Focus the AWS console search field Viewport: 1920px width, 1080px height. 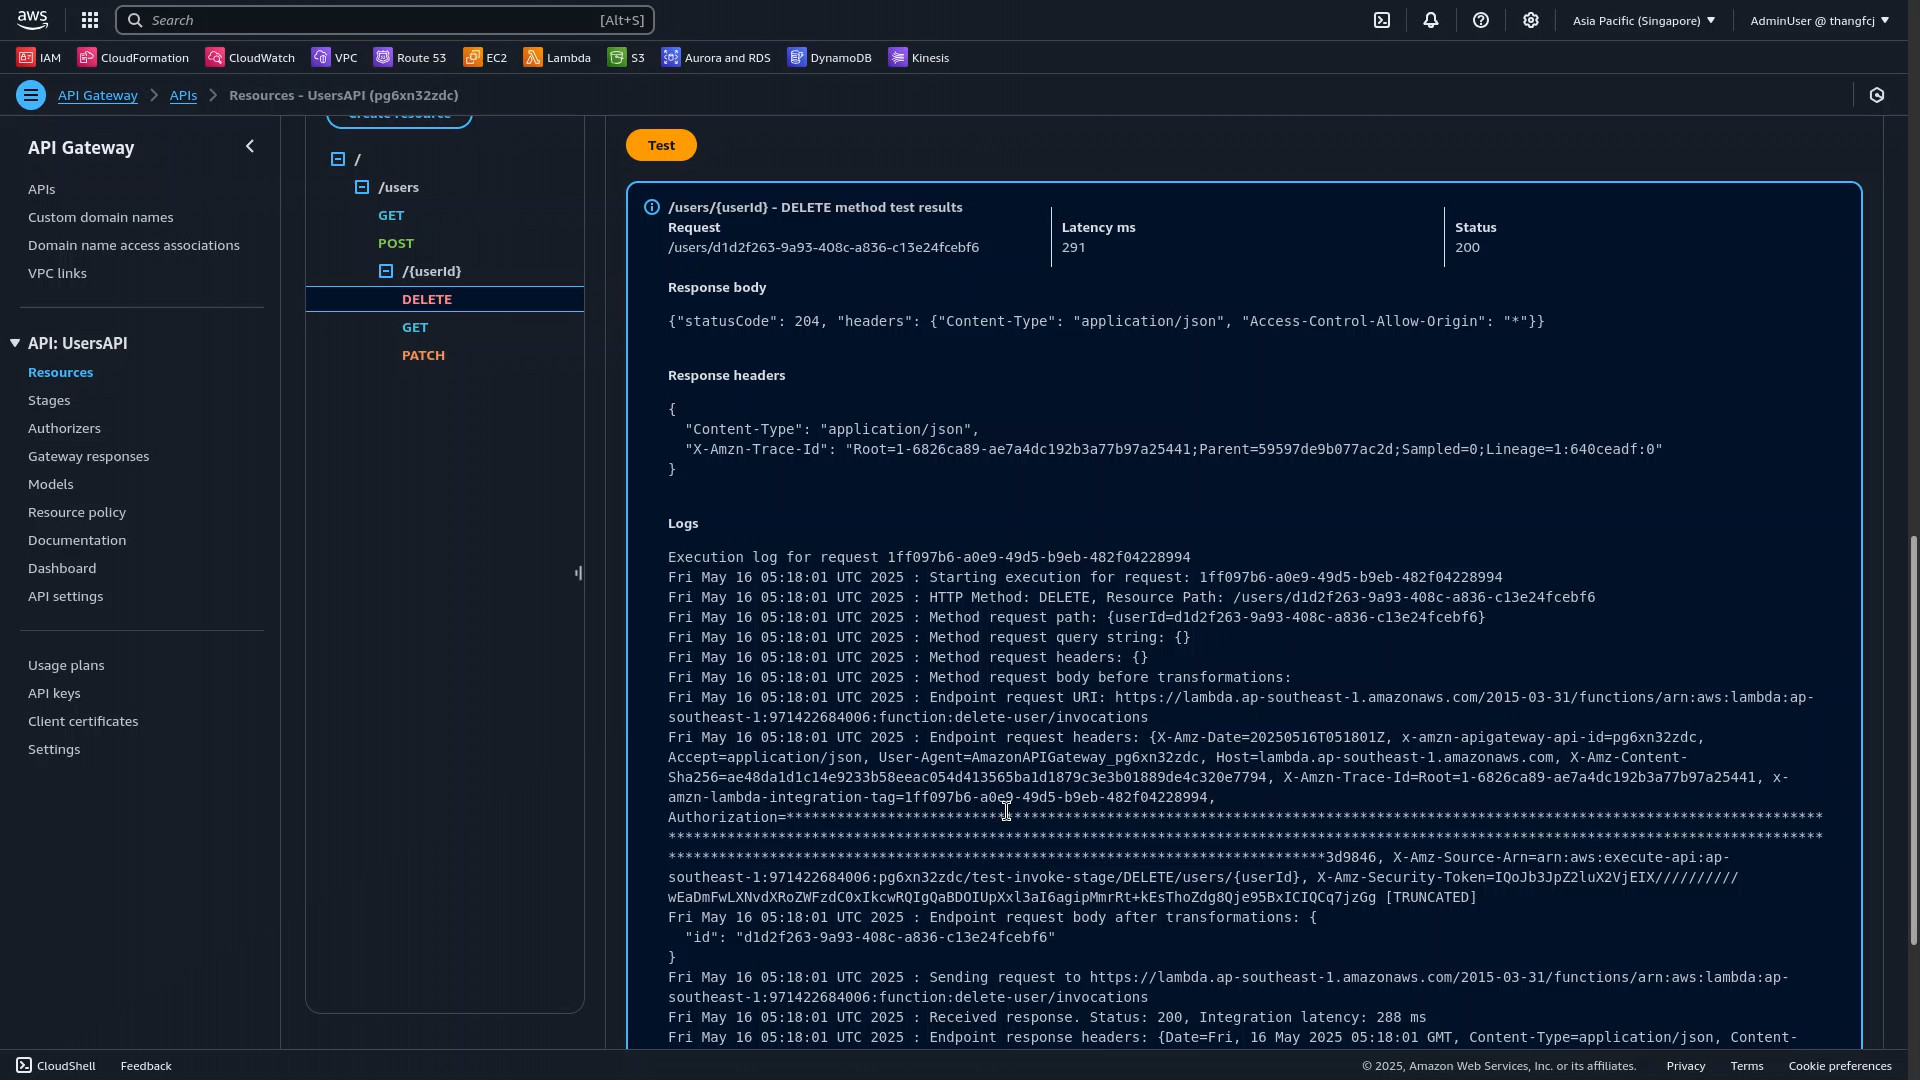[385, 20]
